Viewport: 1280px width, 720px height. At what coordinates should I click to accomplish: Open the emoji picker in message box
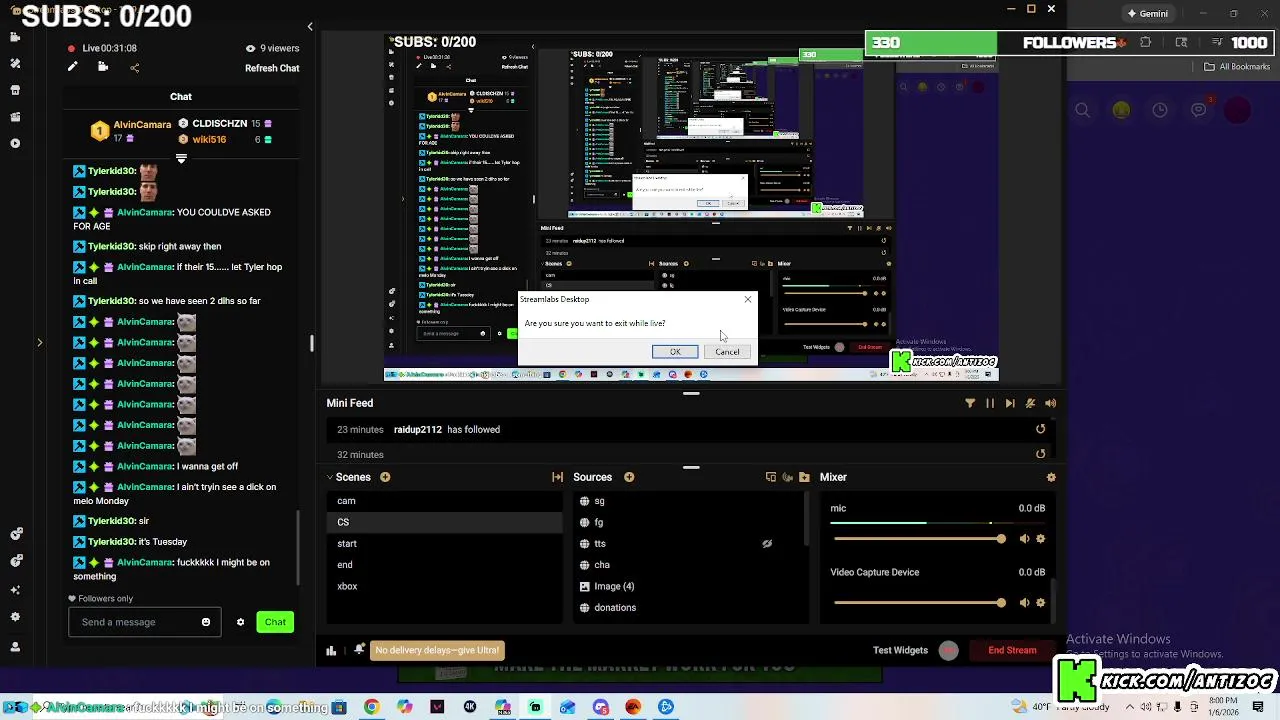tap(206, 622)
